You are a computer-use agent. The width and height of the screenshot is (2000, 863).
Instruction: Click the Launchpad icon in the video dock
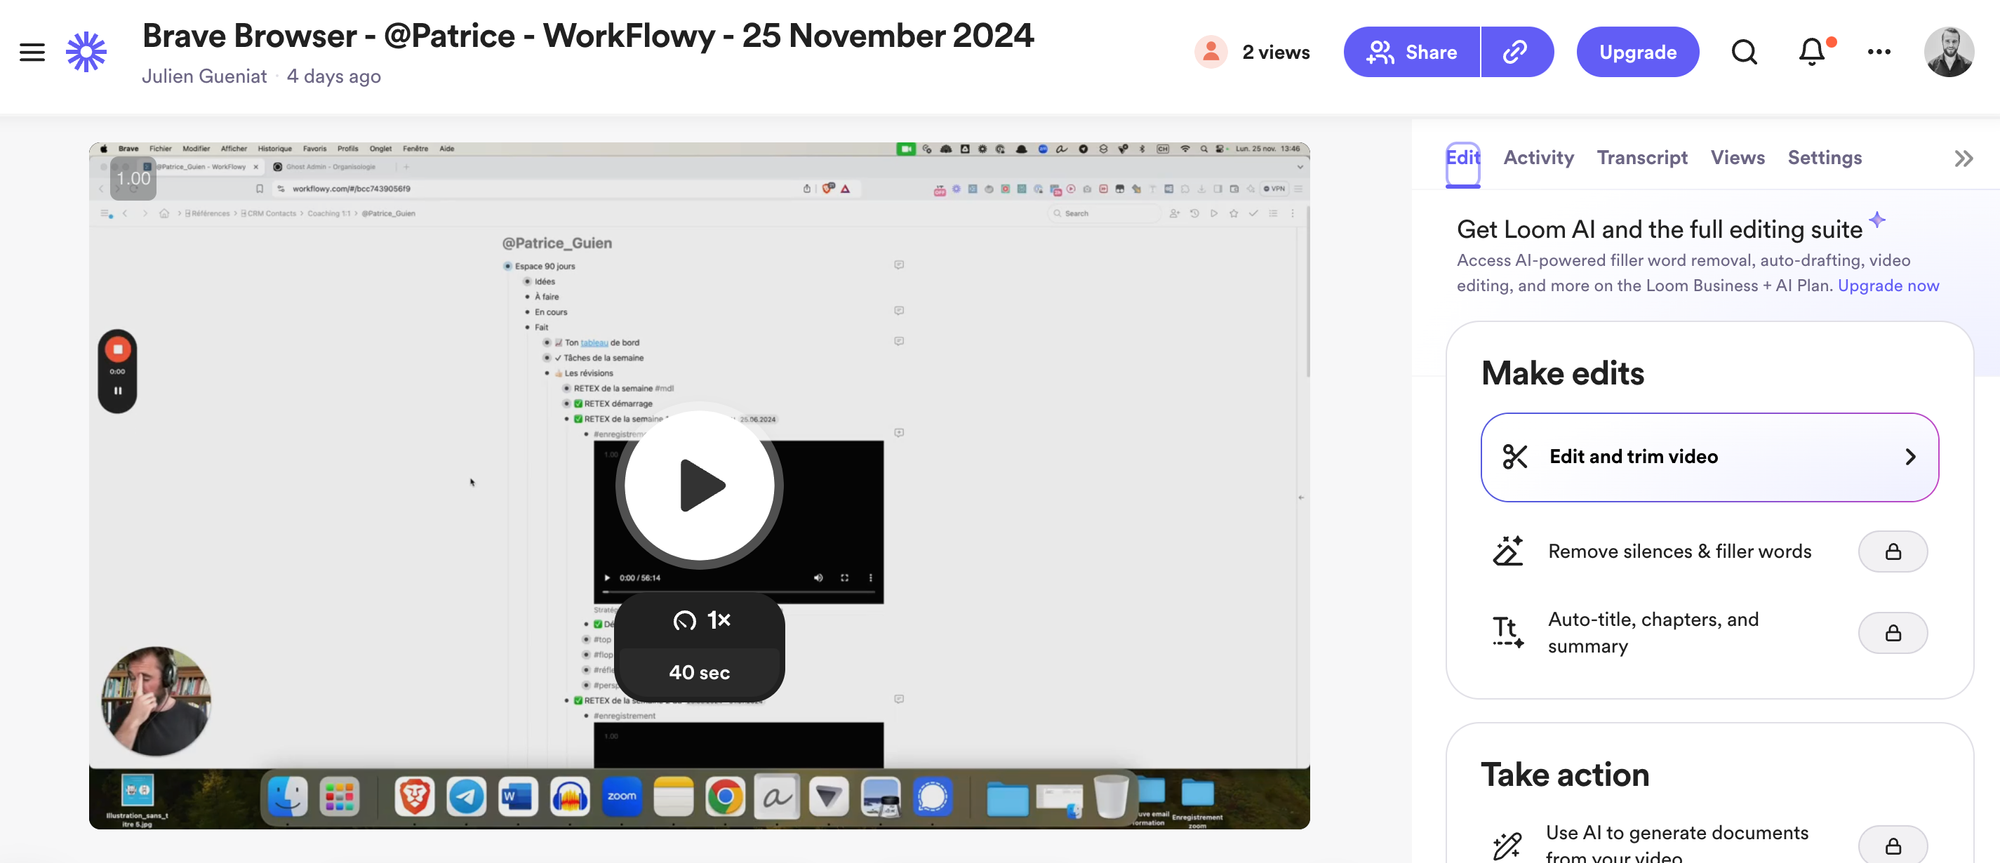(340, 797)
